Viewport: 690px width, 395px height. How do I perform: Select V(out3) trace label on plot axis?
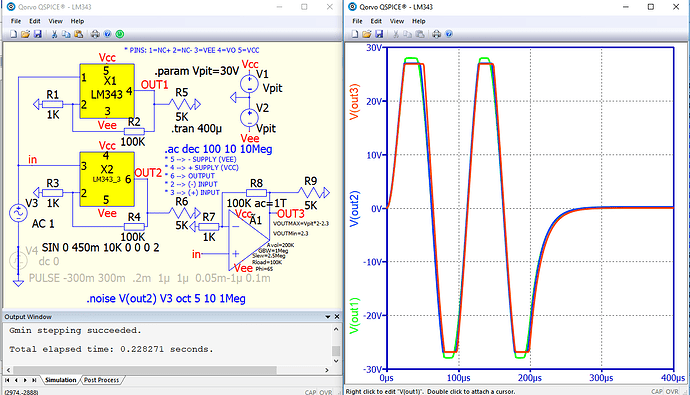354,102
